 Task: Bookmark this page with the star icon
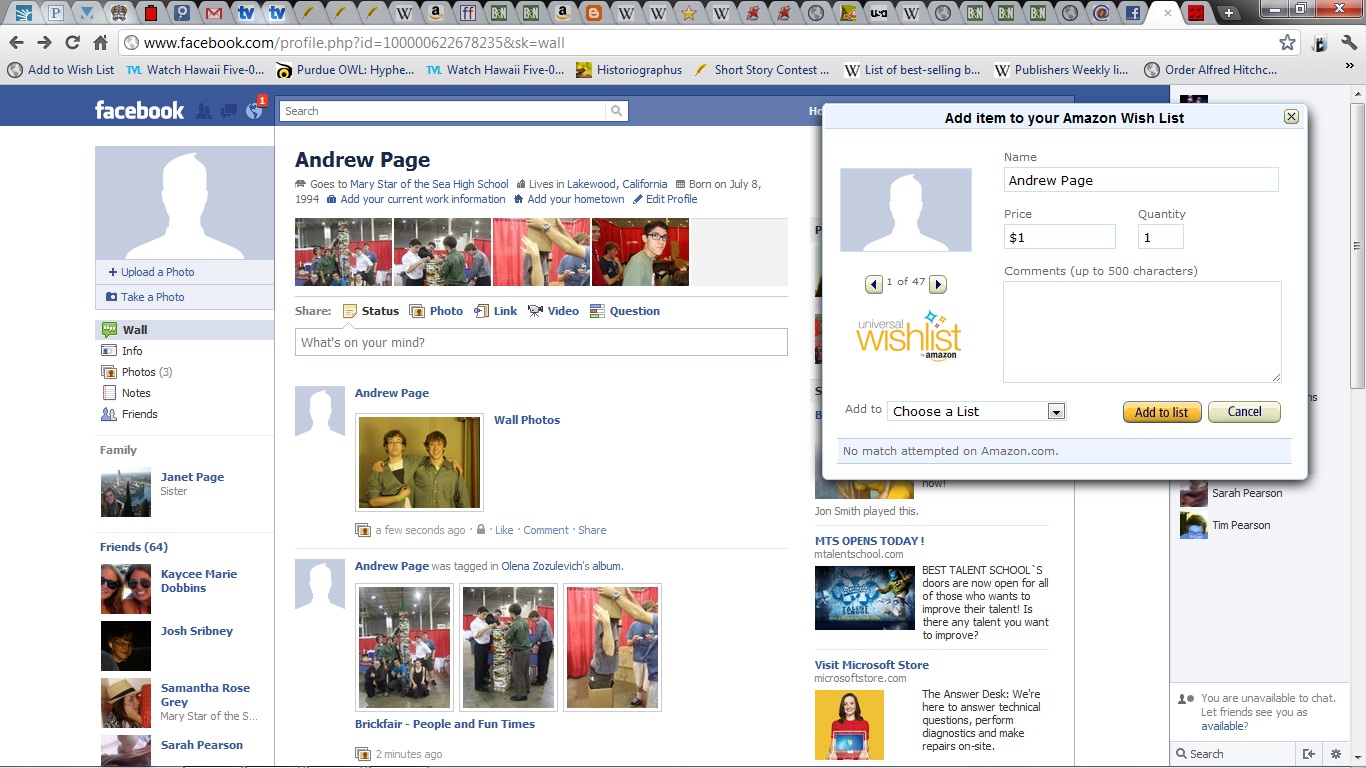pyautogui.click(x=1287, y=42)
